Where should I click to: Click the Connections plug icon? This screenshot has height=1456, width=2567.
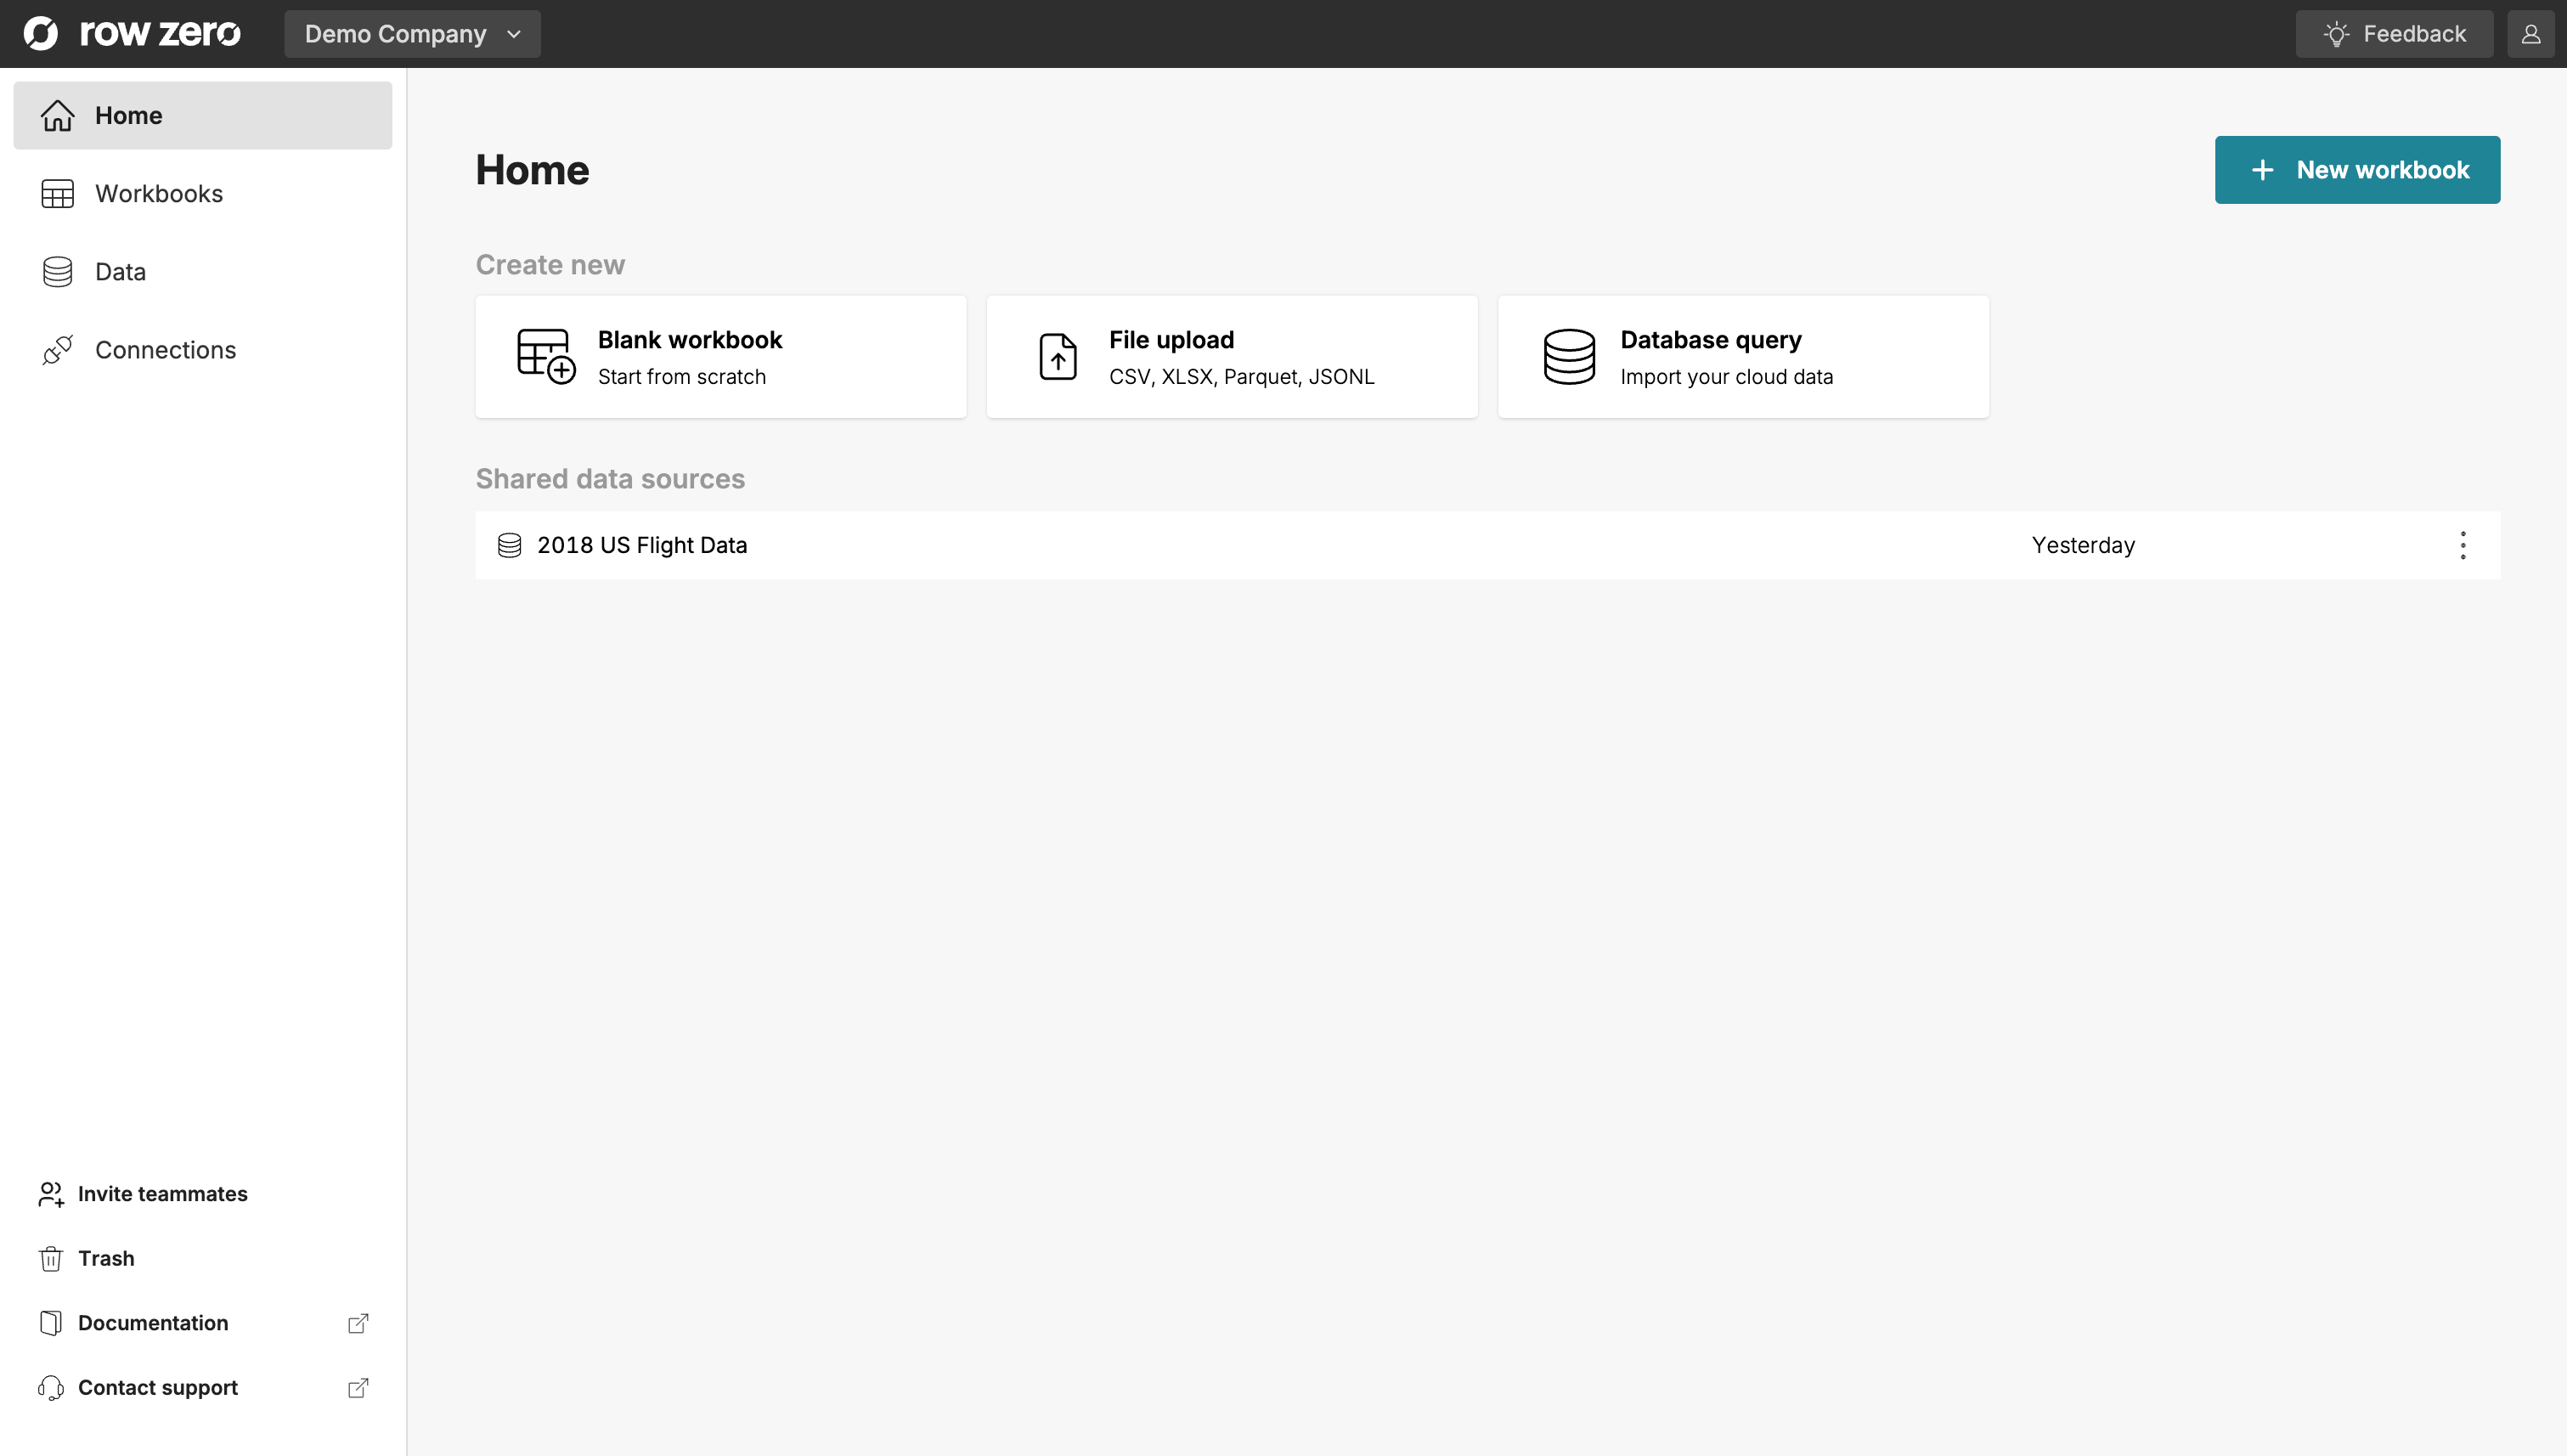(57, 349)
